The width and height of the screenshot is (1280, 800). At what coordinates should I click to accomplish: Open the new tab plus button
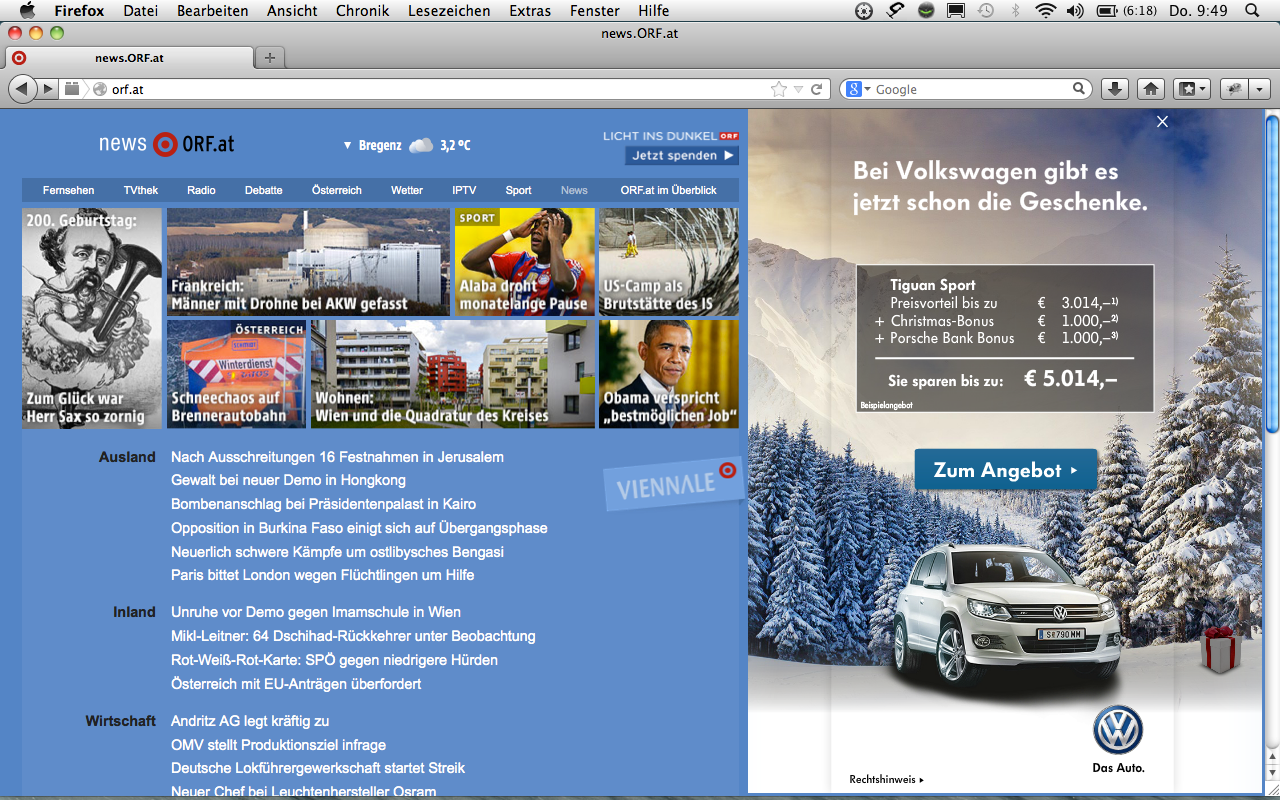pos(270,57)
